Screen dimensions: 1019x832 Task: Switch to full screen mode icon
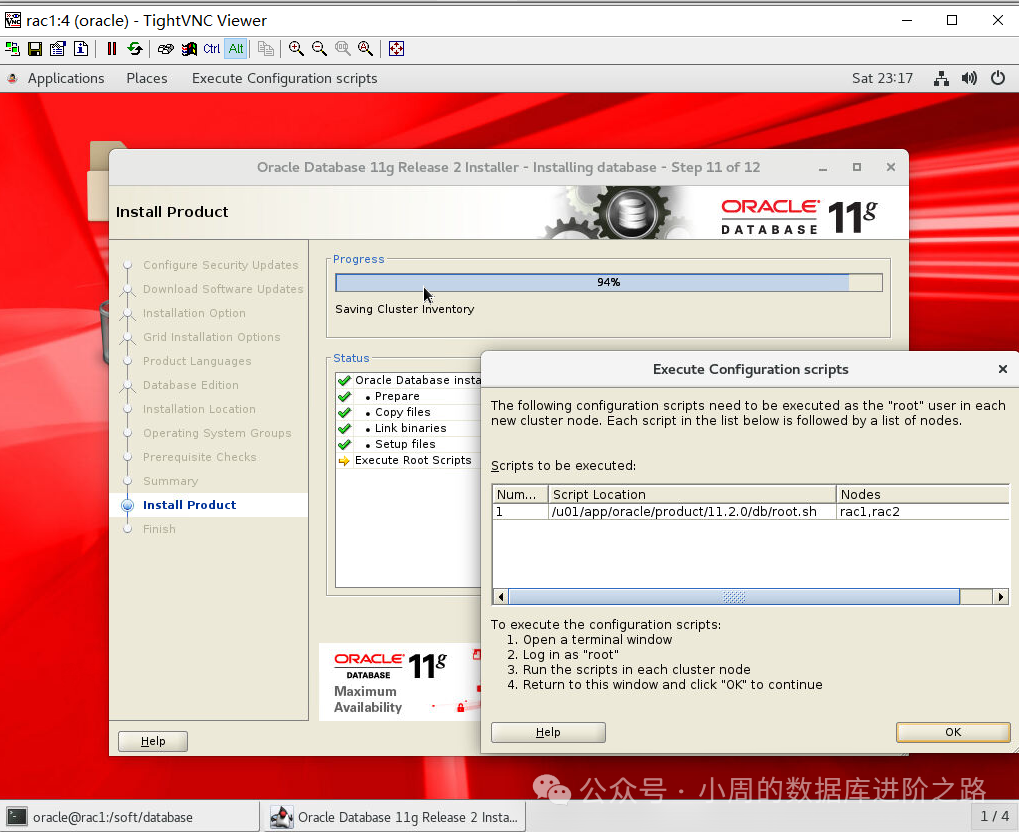(x=396, y=49)
